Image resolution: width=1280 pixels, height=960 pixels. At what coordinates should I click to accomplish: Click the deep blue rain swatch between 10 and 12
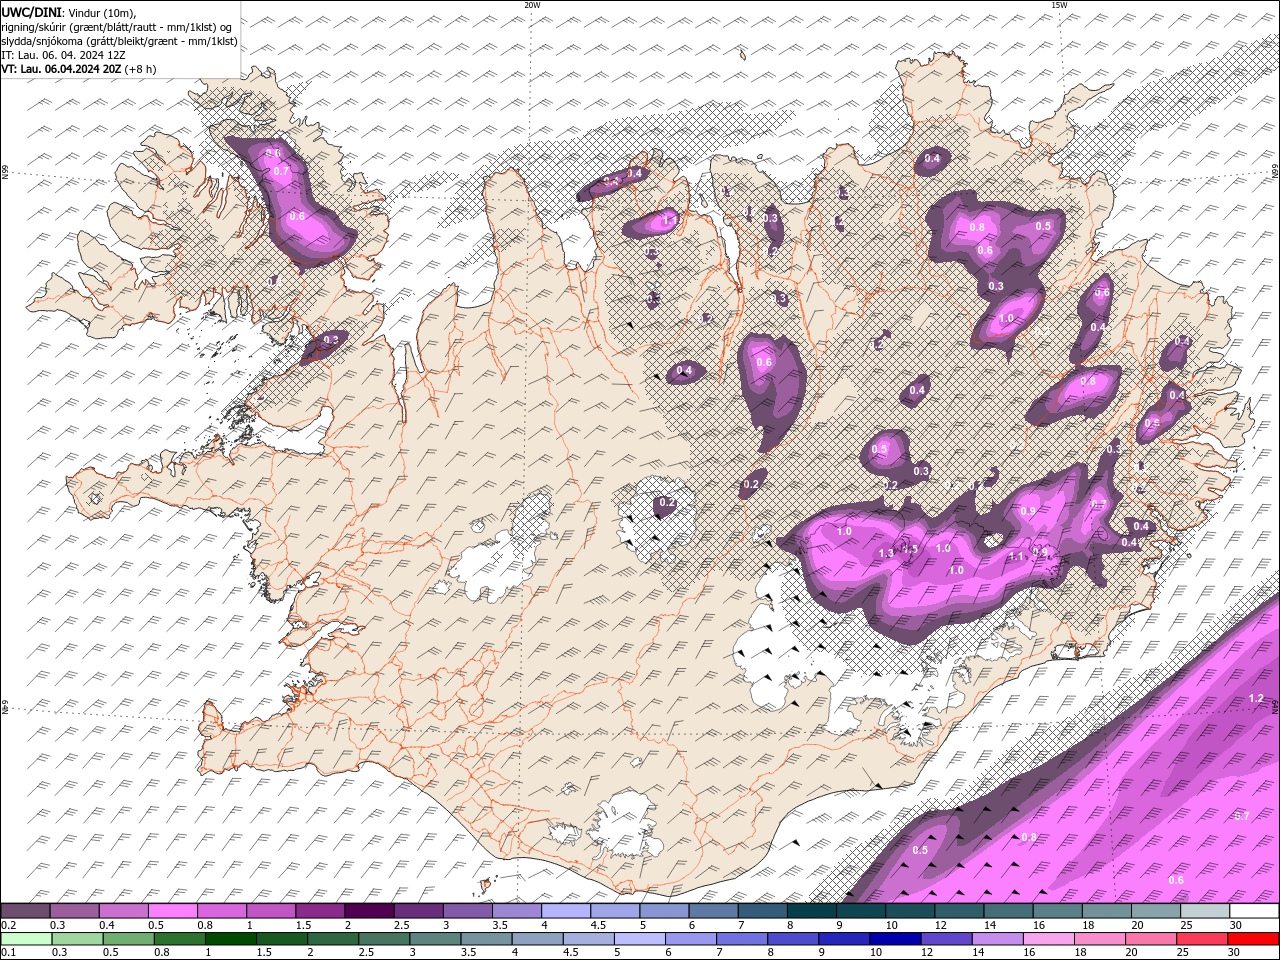coord(894,939)
